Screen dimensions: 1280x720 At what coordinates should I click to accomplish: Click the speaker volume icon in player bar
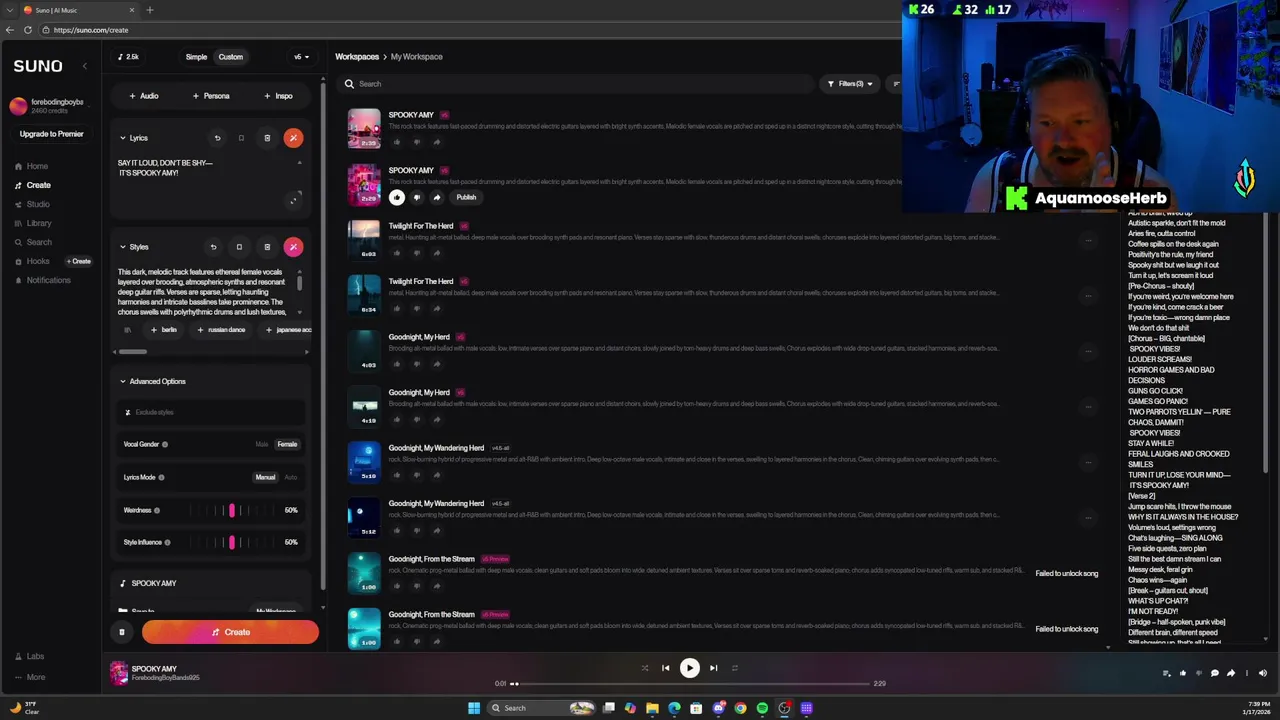tap(1262, 673)
